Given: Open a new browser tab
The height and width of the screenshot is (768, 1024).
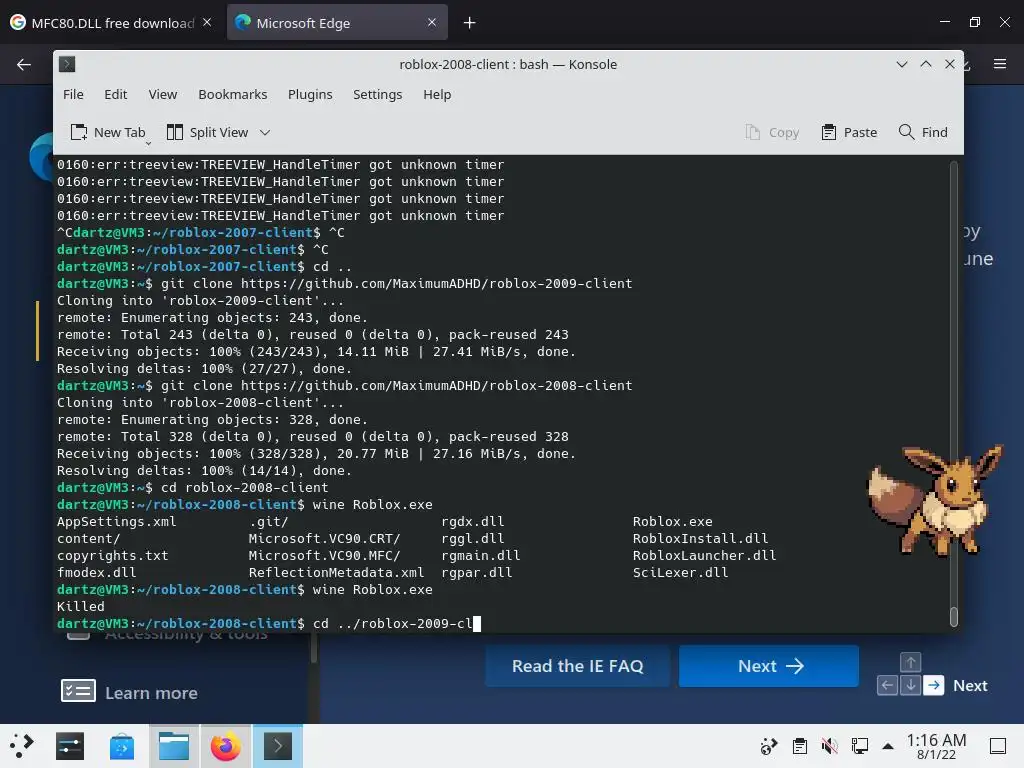Looking at the screenshot, I should pos(470,23).
